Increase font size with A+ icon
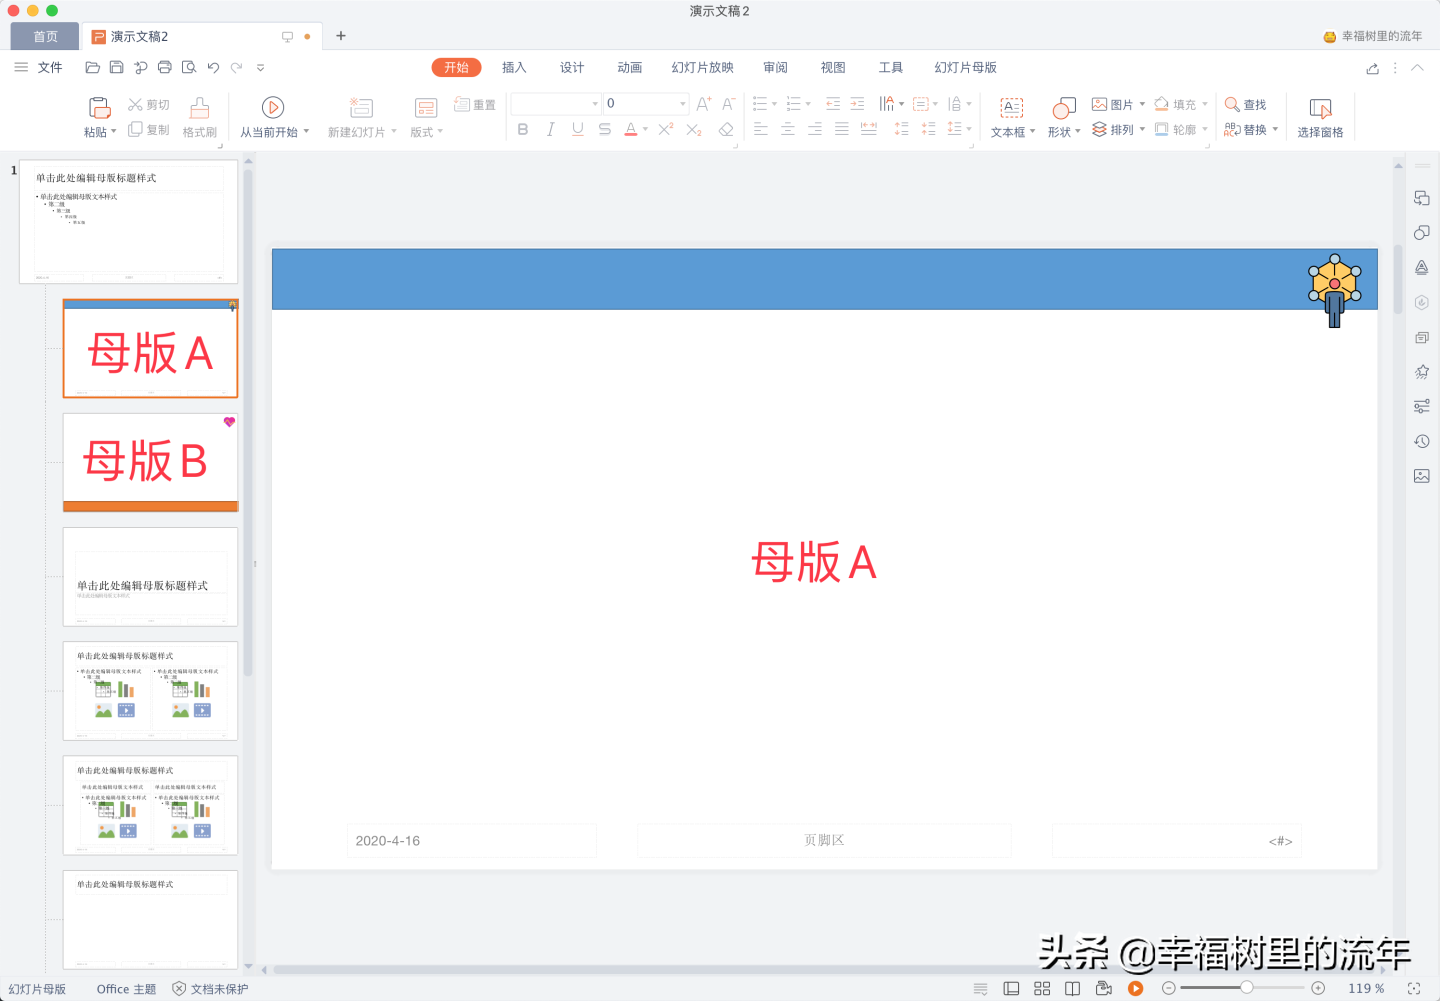 point(704,104)
